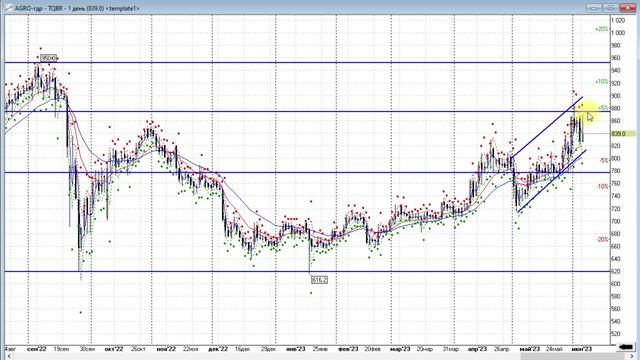Click the июн'23 date label

coord(582,349)
